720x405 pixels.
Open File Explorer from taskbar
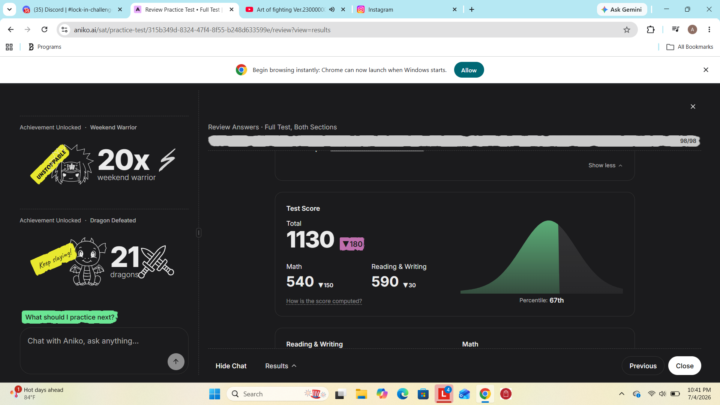point(361,394)
